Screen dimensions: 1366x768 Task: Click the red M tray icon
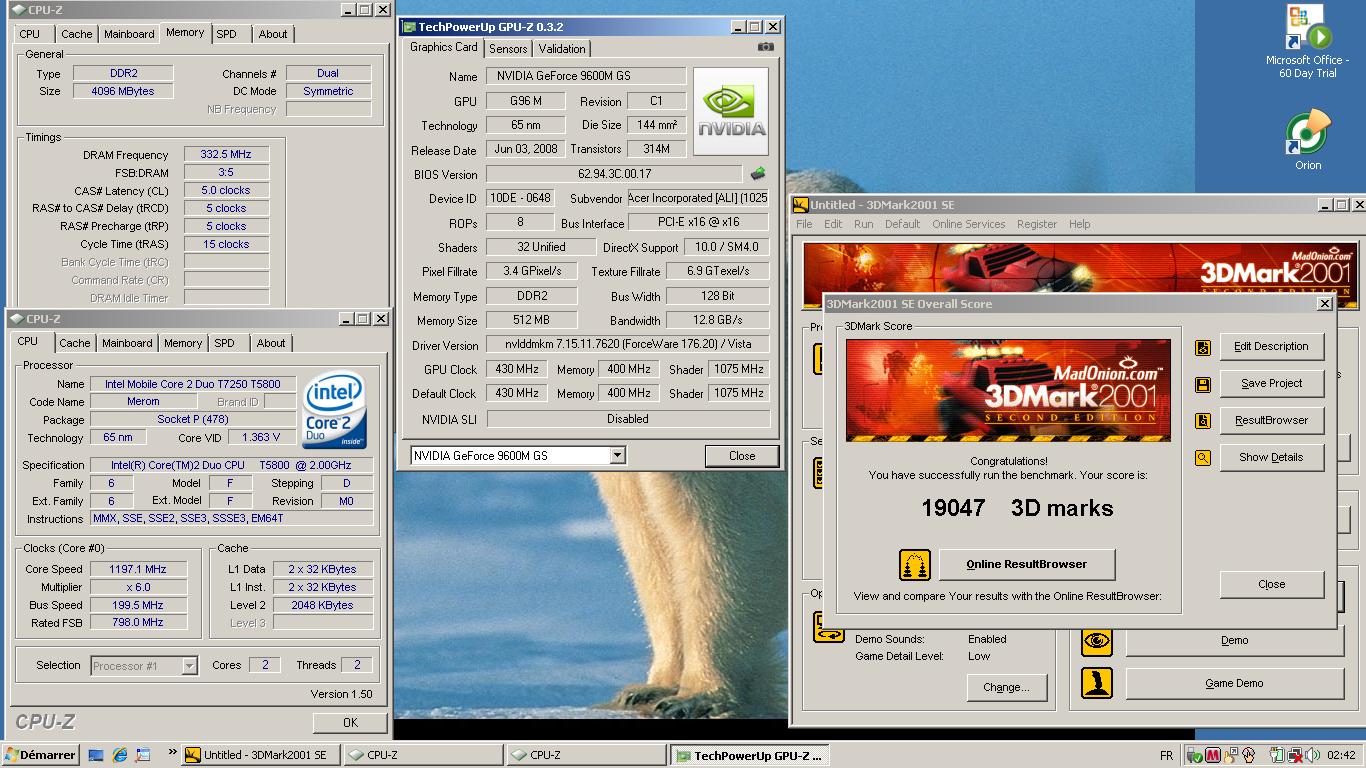1213,755
